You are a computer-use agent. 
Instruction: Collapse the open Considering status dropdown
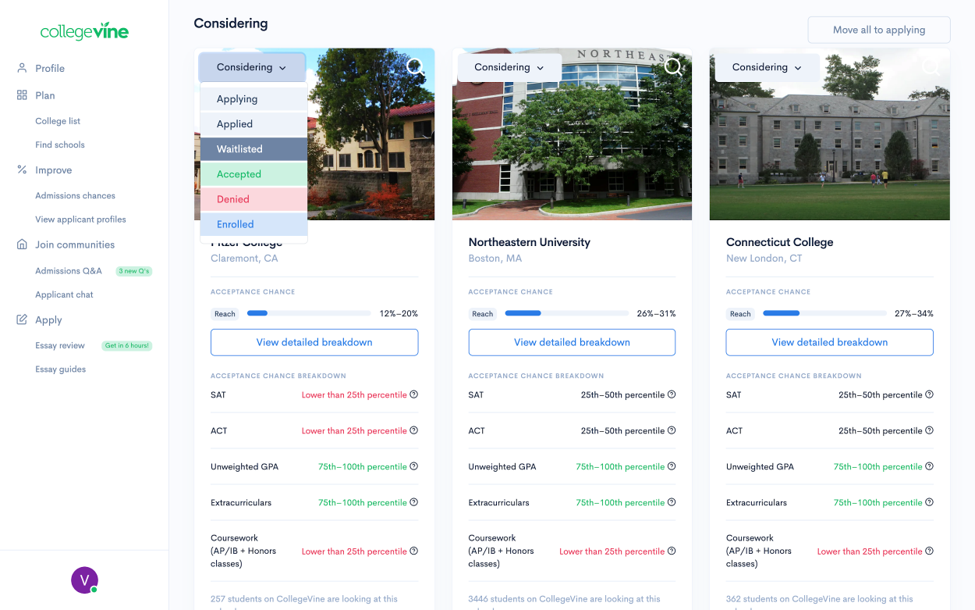click(x=252, y=68)
